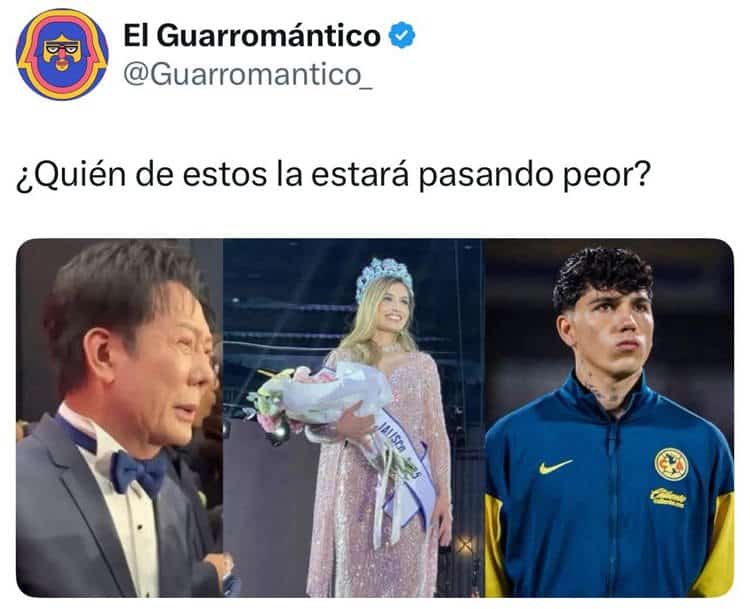This screenshot has width=750, height=609.
Task: Click the blue verified checkmark badge
Action: (x=402, y=35)
